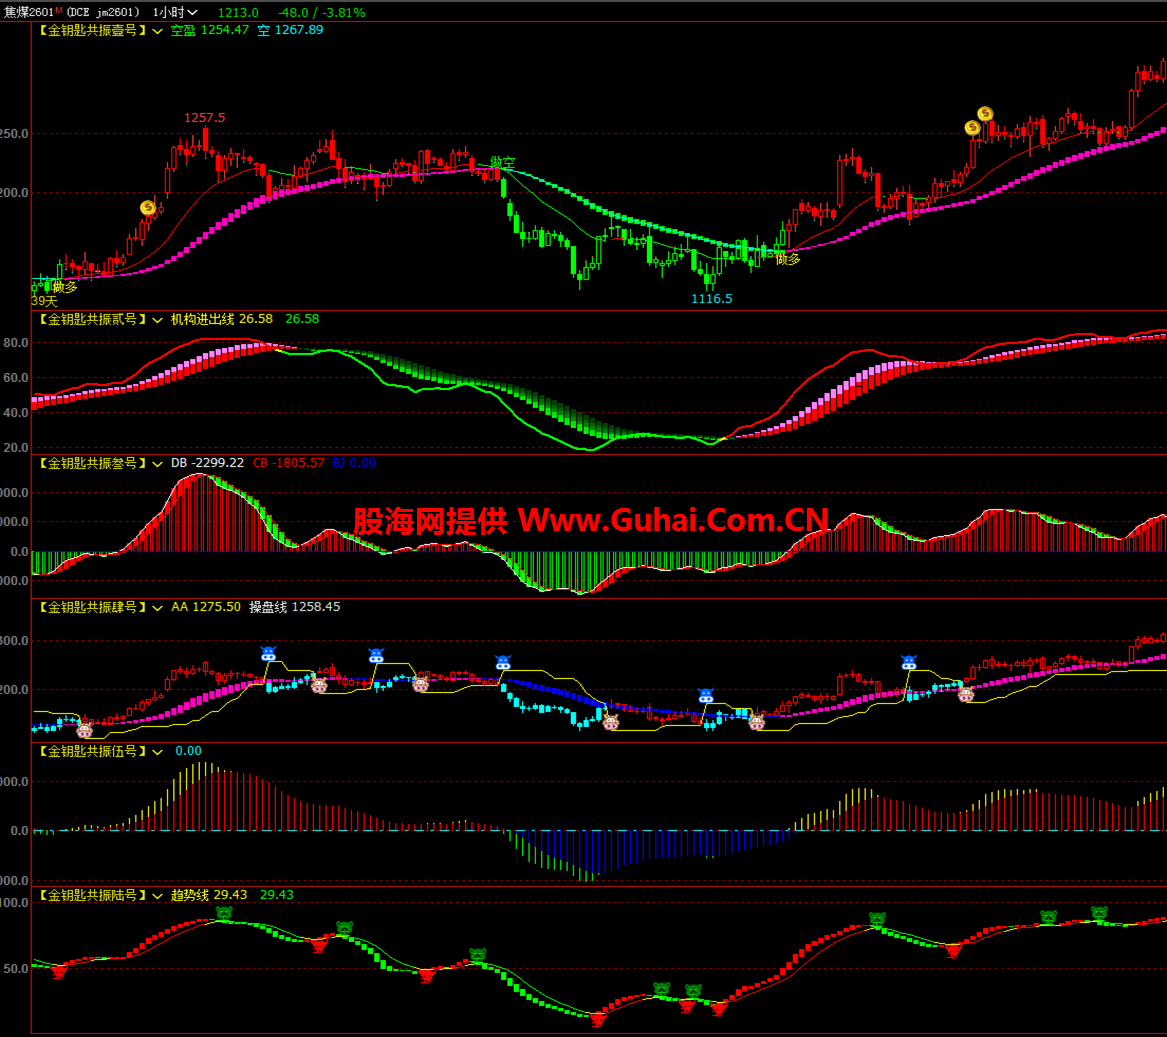Image resolution: width=1167 pixels, height=1037 pixels.
Task: Click the Www.Guhai.Com.CN watermark text
Action: tap(673, 520)
